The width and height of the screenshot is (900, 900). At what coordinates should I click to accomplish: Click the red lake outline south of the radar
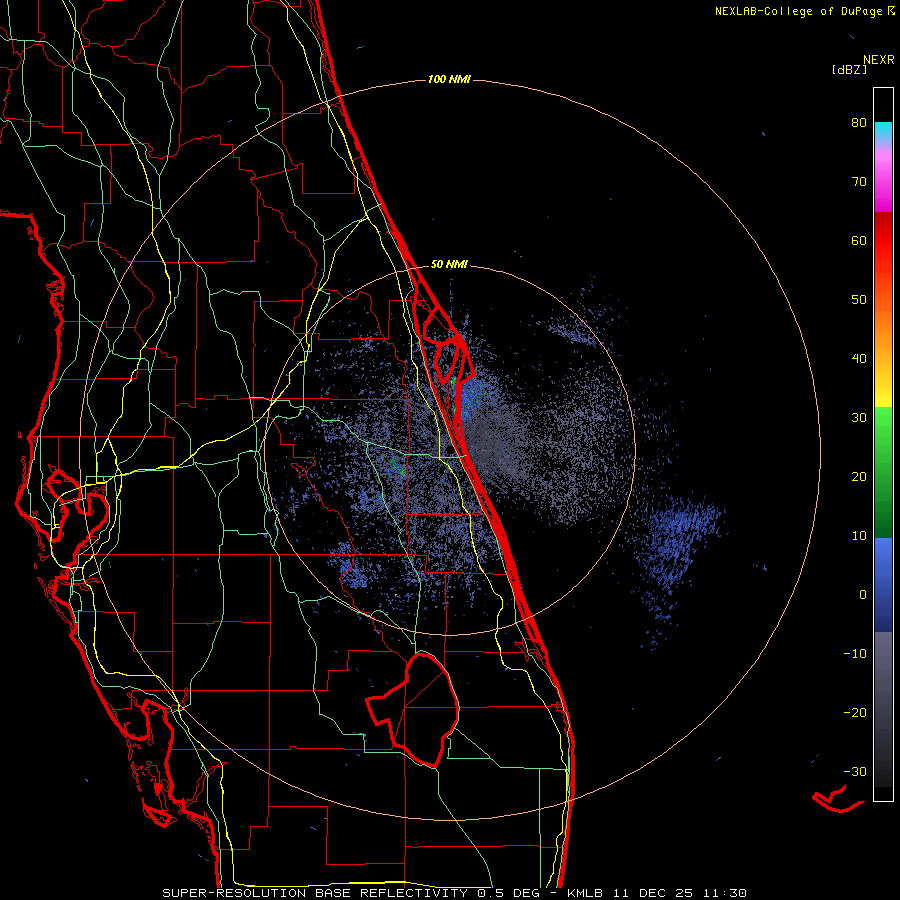pyautogui.click(x=414, y=709)
